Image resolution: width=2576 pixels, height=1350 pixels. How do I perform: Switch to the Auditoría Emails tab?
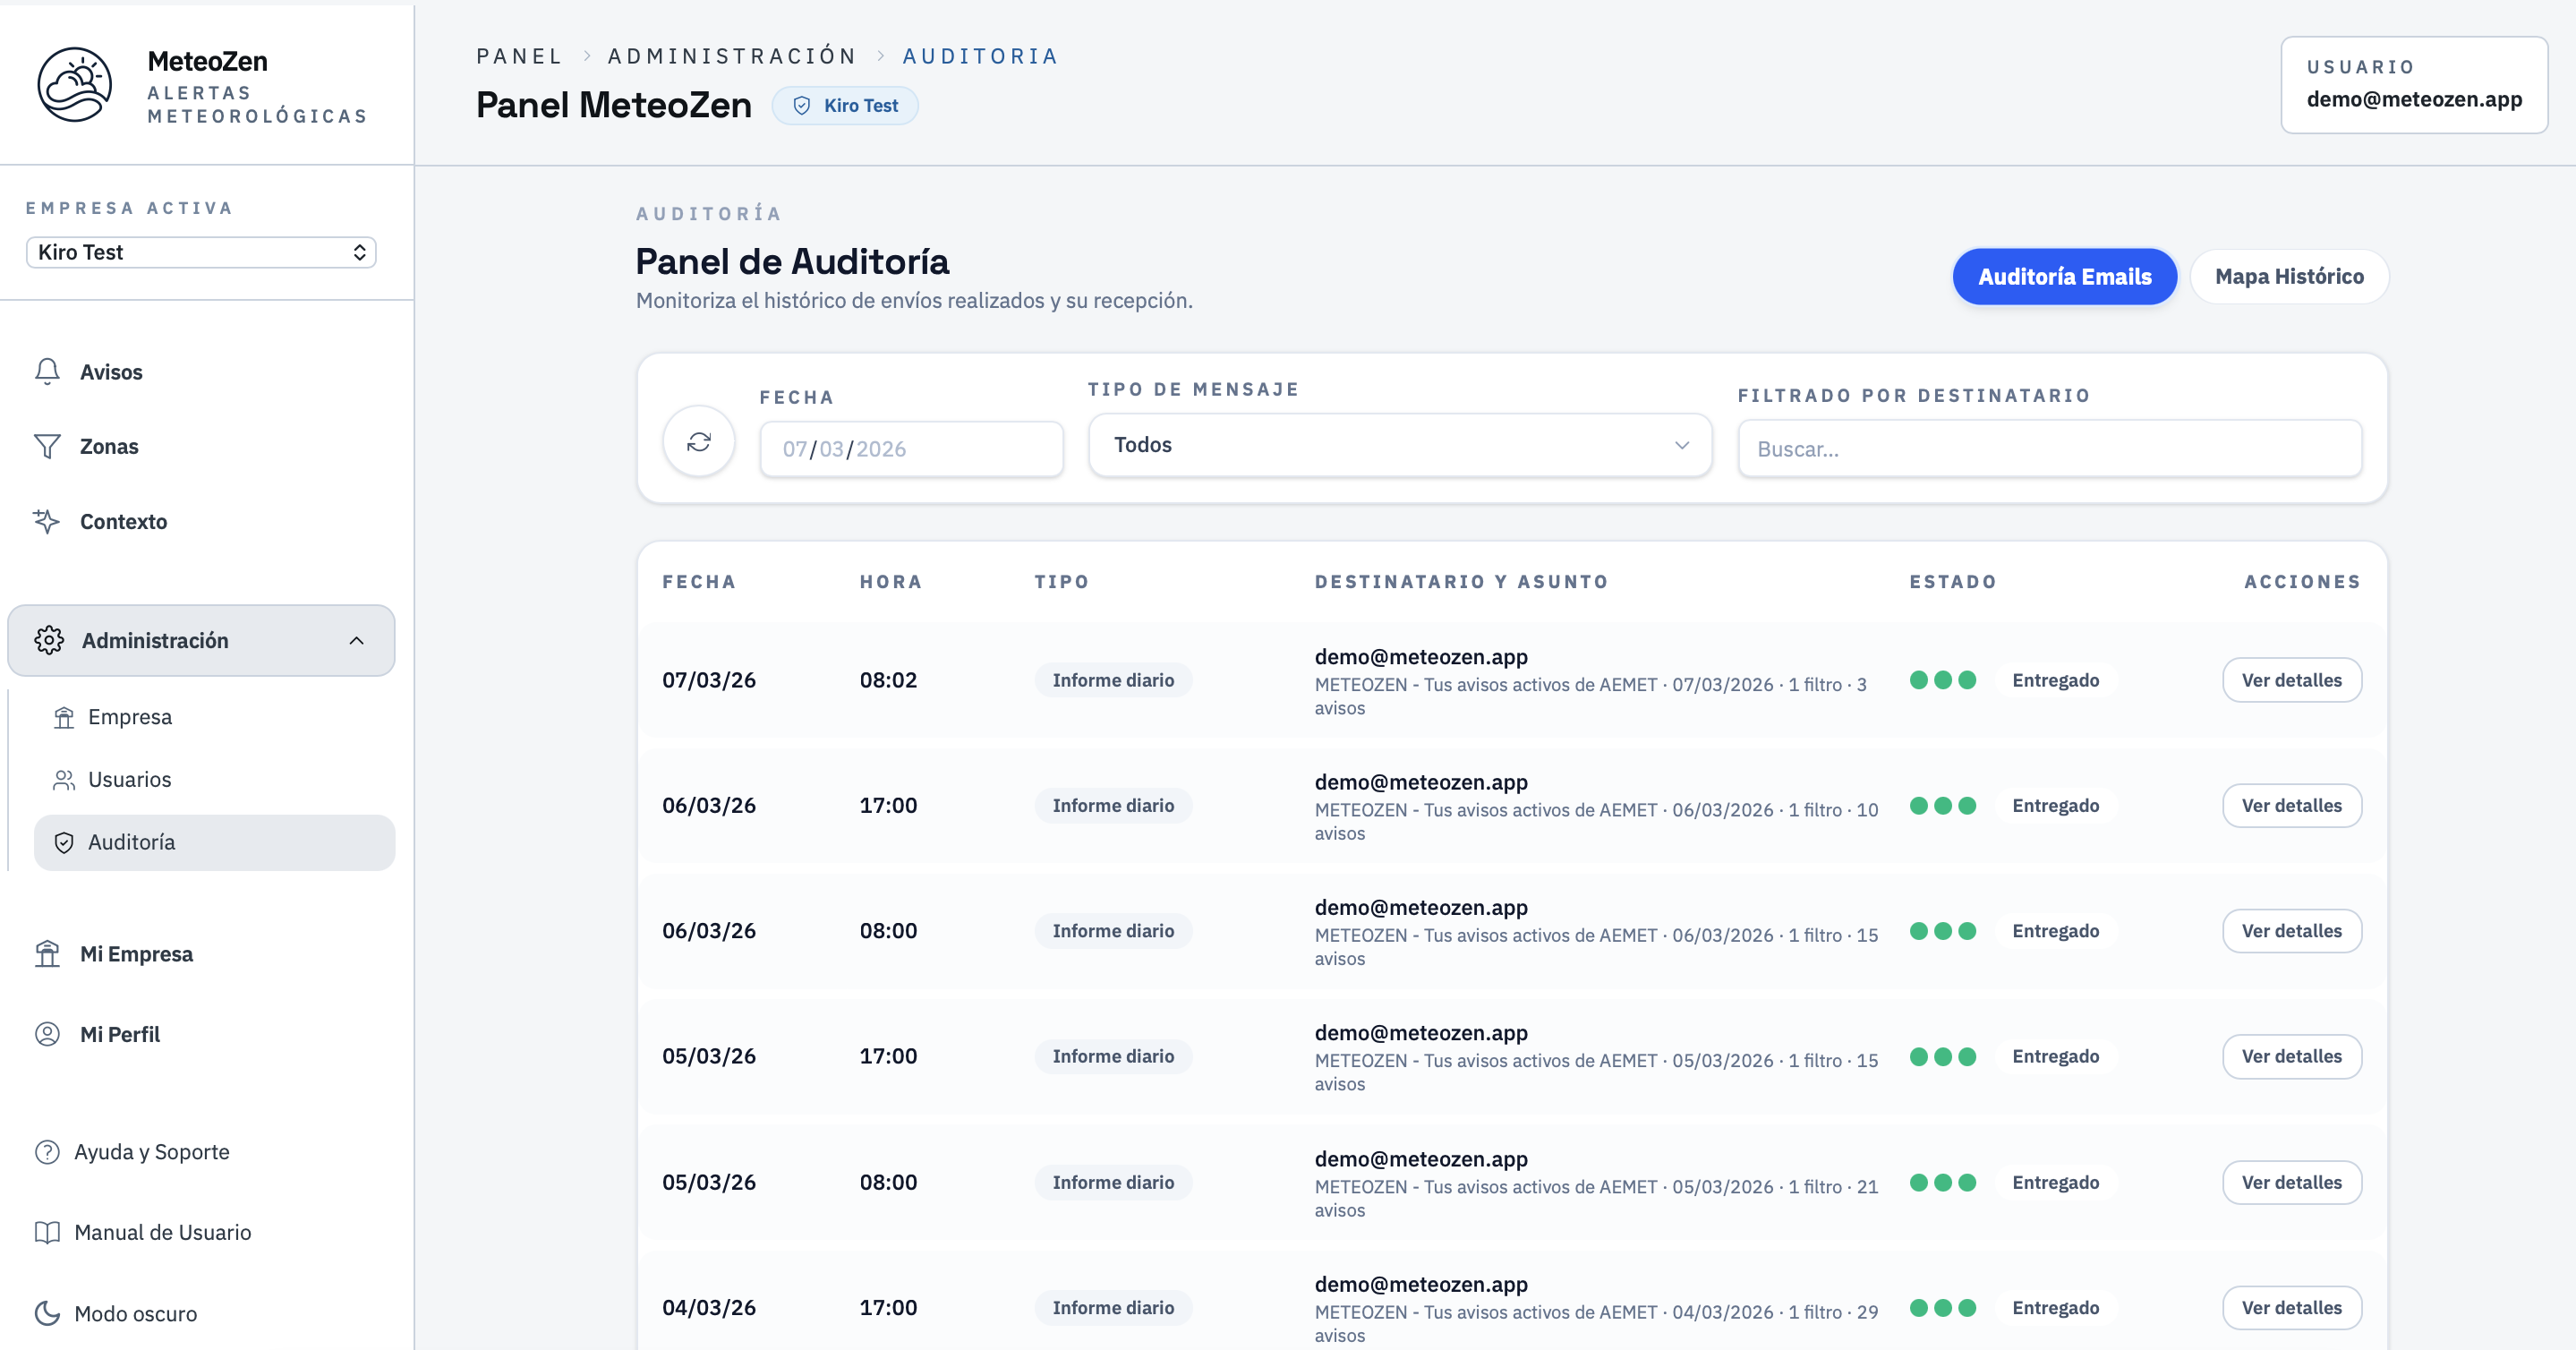pyautogui.click(x=2064, y=277)
